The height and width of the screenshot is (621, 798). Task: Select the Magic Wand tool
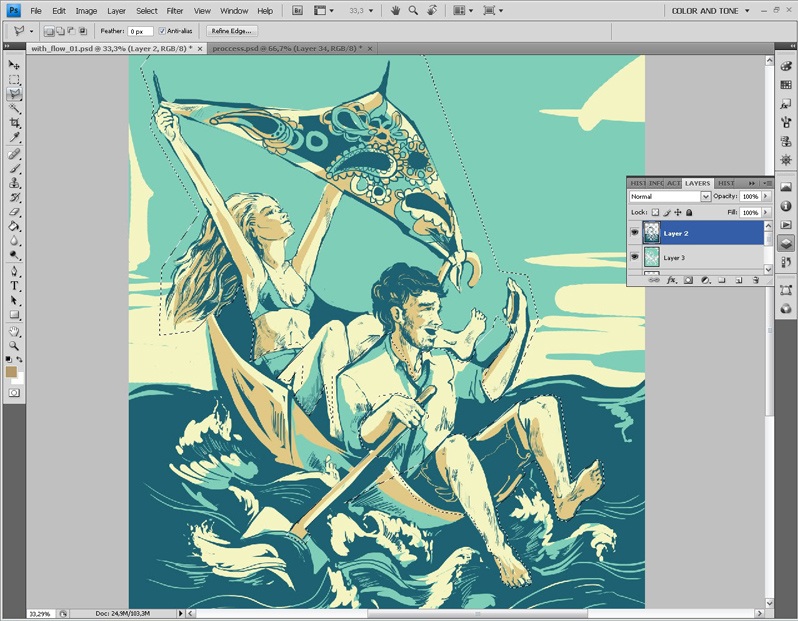14,108
